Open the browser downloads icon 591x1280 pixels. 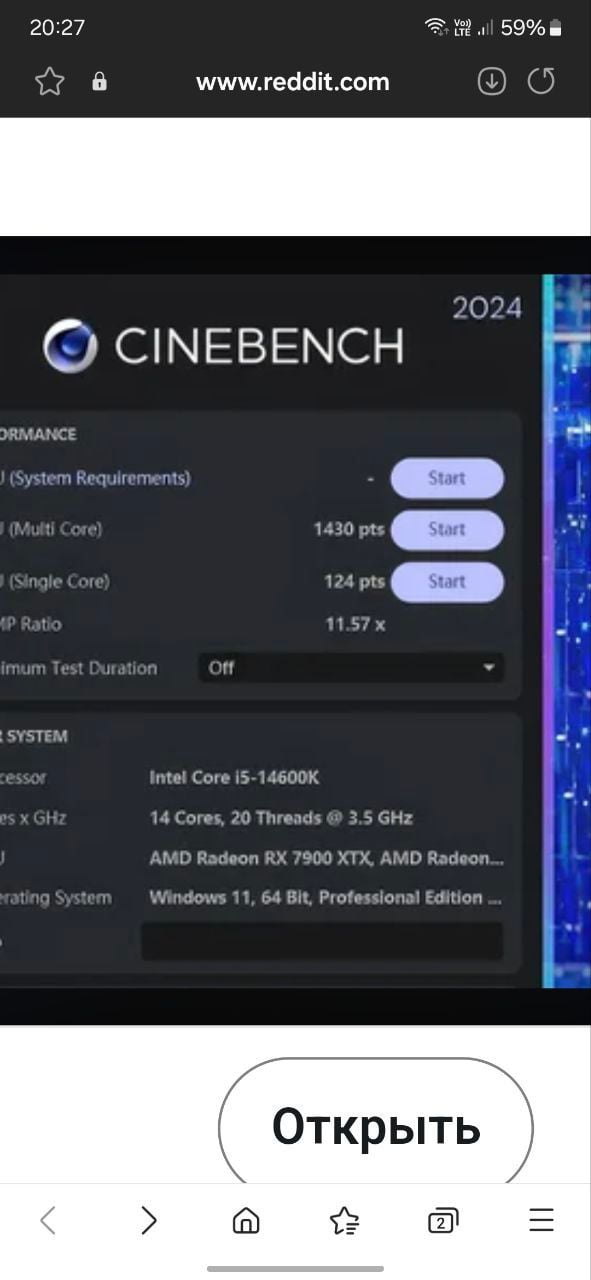[491, 82]
